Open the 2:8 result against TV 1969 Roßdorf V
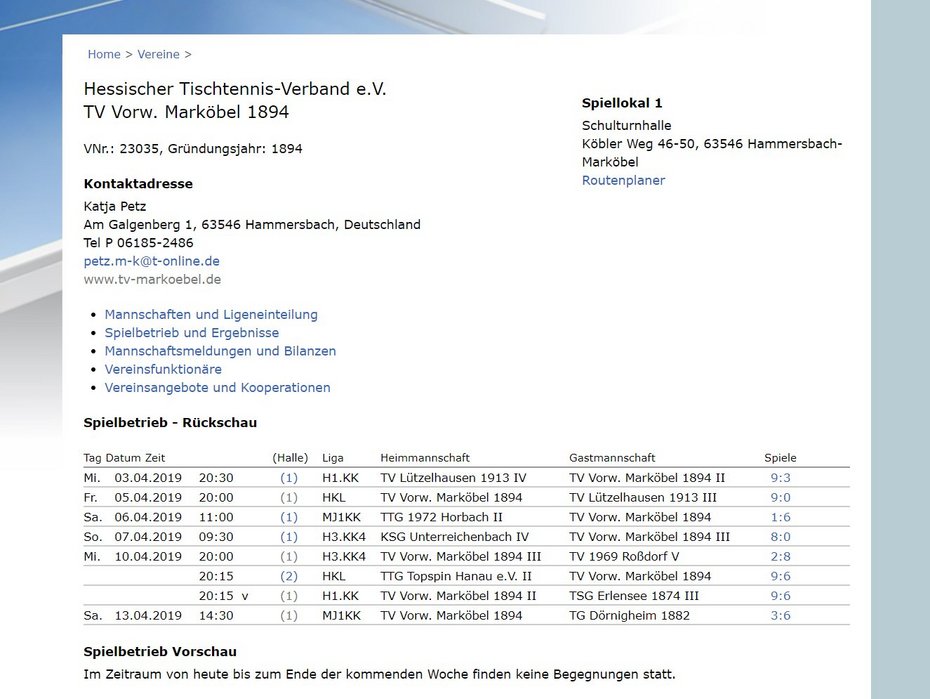This screenshot has width=930, height=699. [781, 556]
